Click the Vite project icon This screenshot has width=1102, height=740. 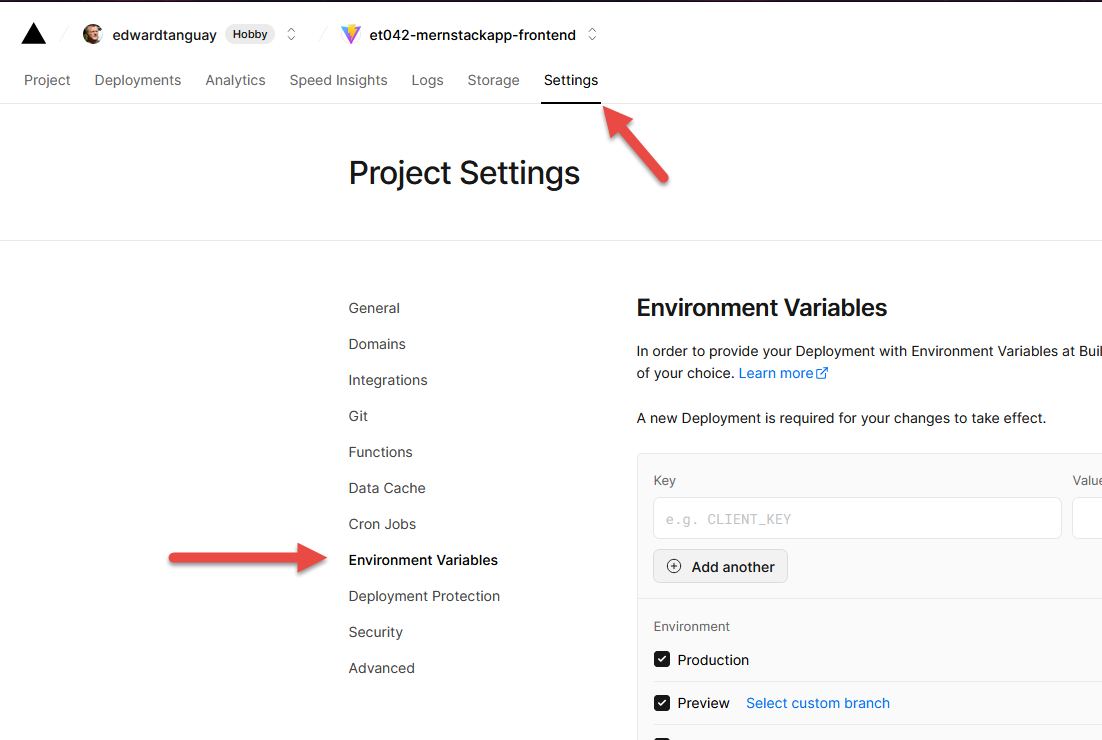point(351,34)
